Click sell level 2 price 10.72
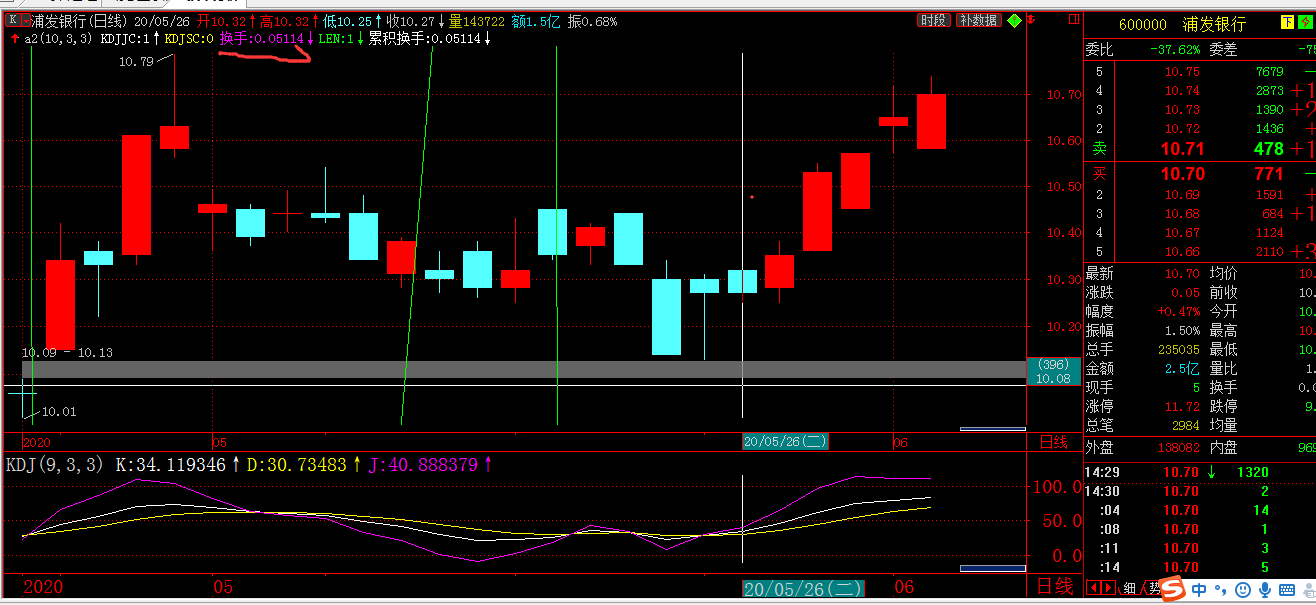Screen dimensions: 1316x605 (1182, 129)
